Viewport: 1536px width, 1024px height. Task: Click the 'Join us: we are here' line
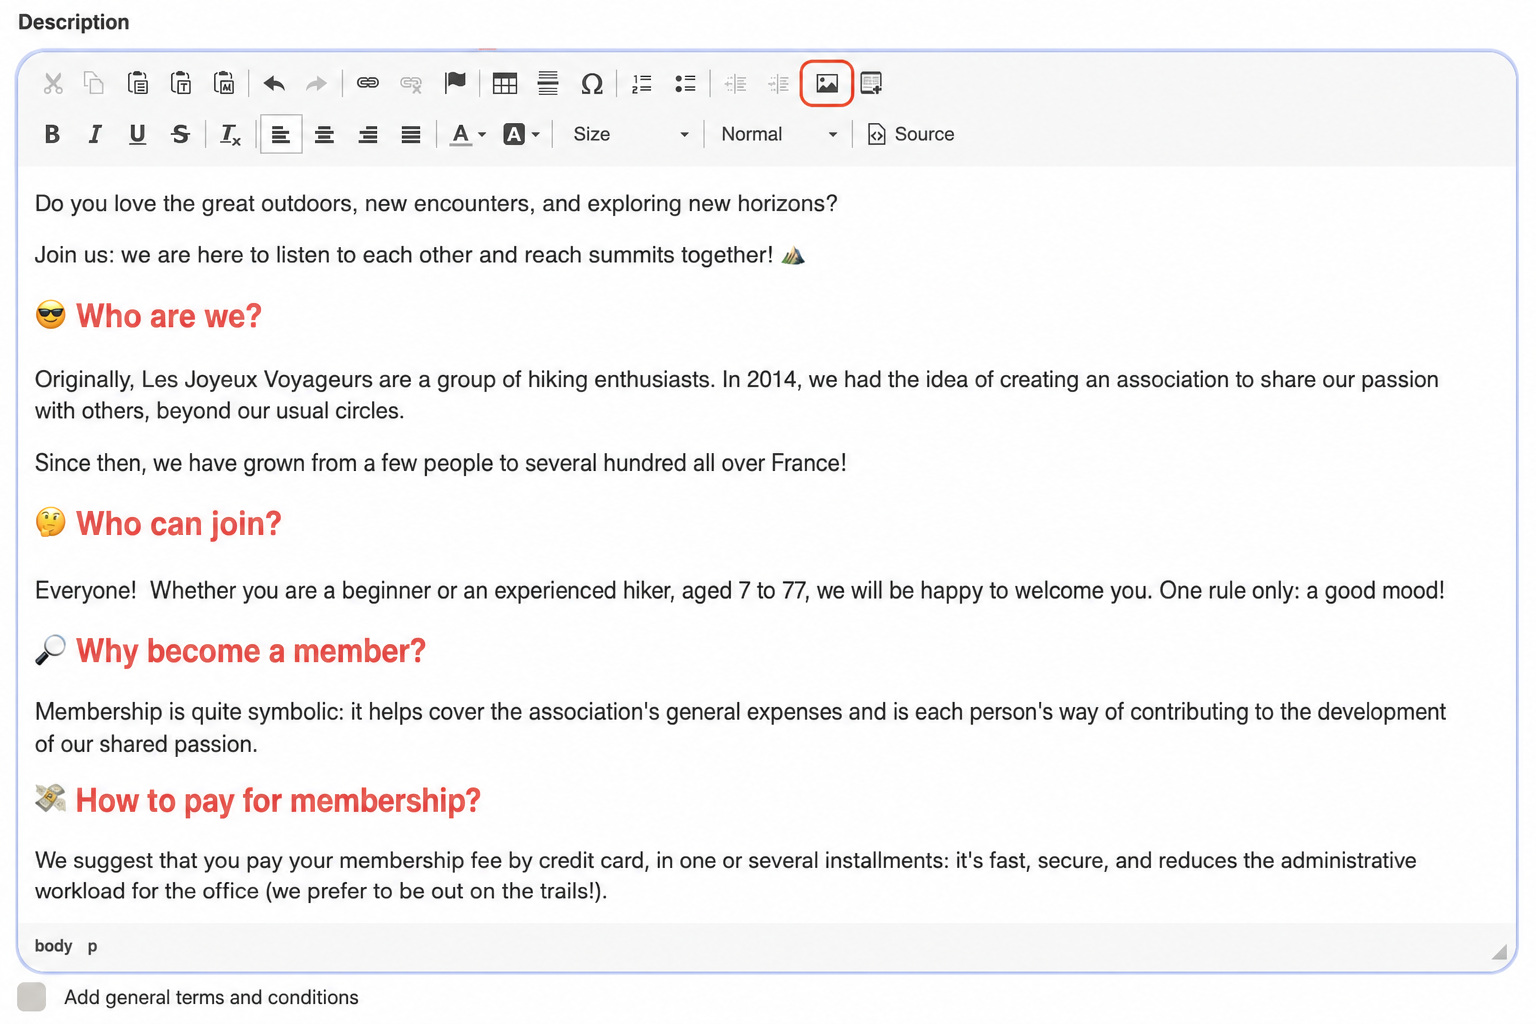[420, 255]
